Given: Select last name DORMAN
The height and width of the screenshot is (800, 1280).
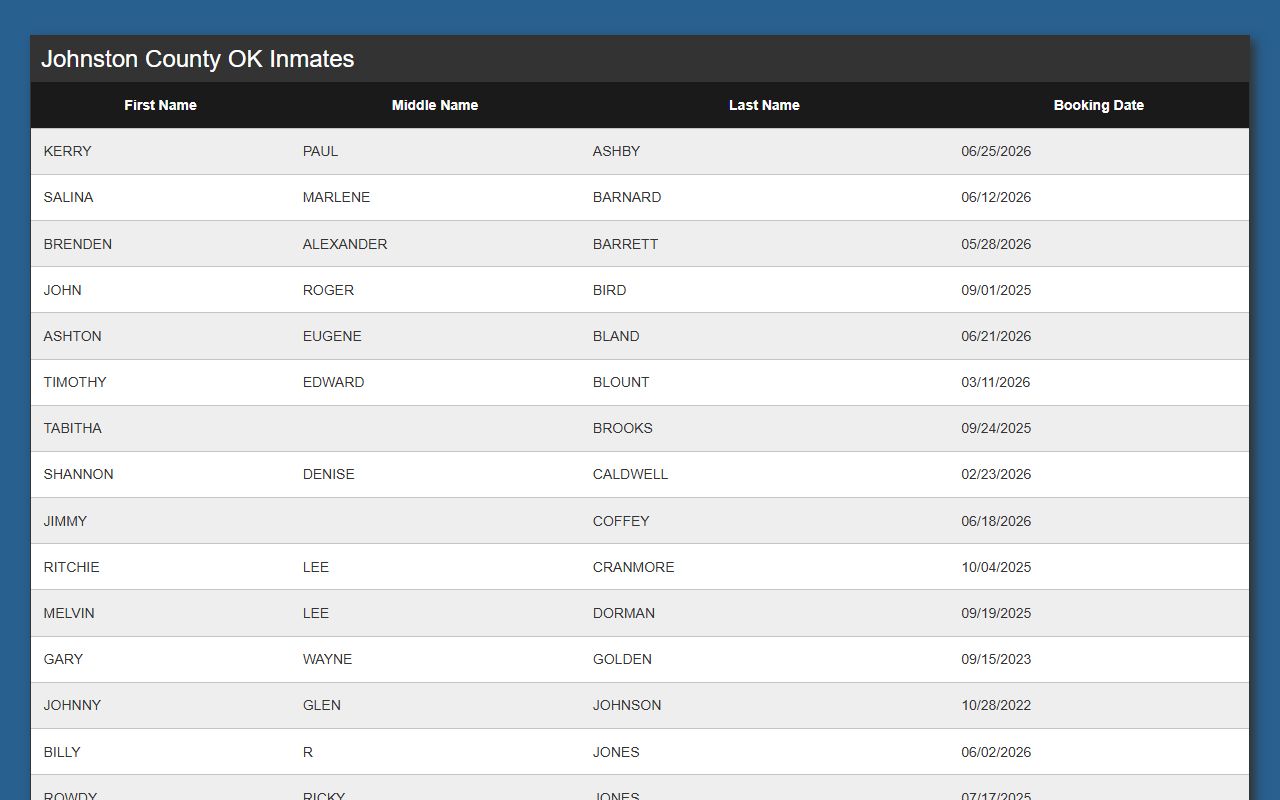Looking at the screenshot, I should (x=624, y=613).
